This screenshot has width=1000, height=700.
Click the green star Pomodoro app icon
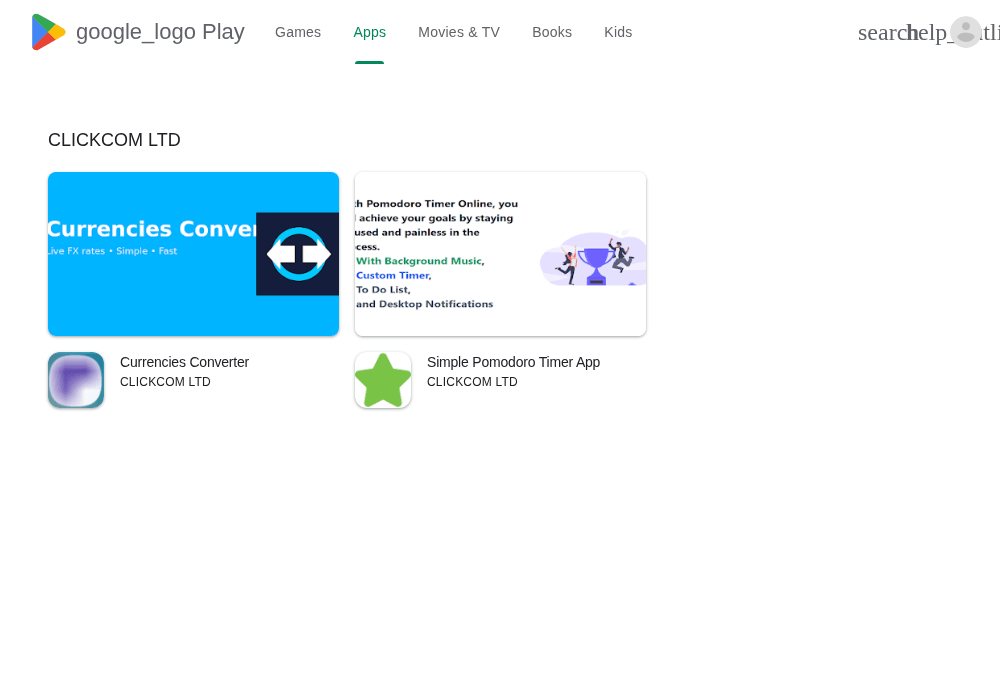click(383, 380)
